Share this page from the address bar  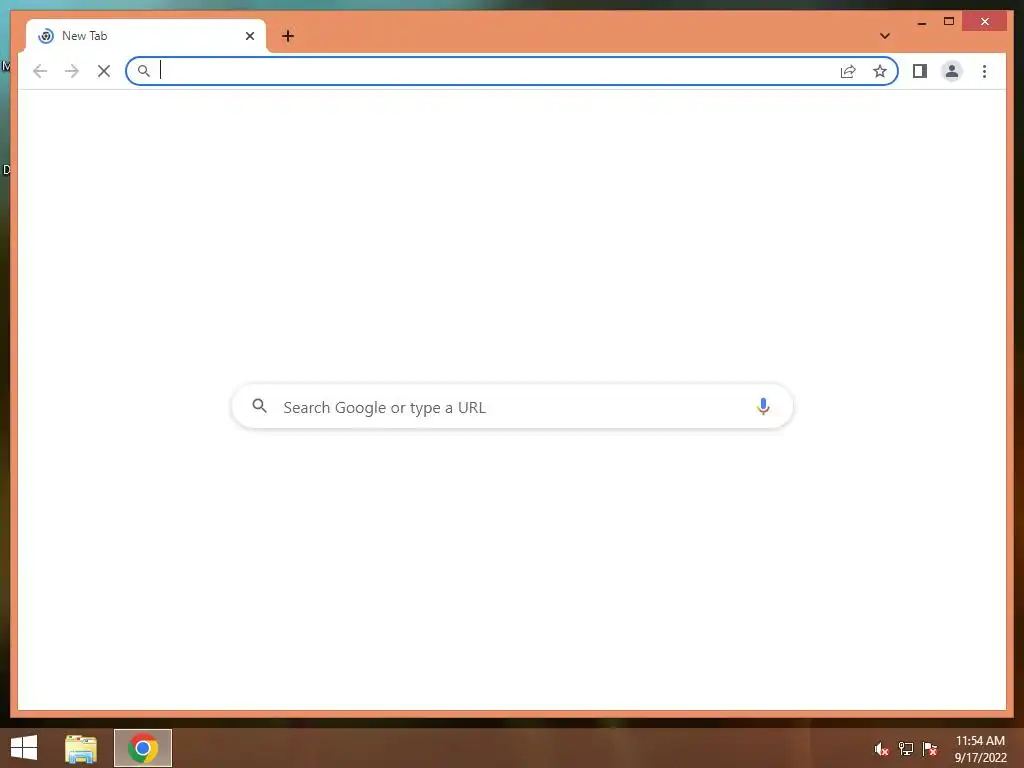point(848,71)
